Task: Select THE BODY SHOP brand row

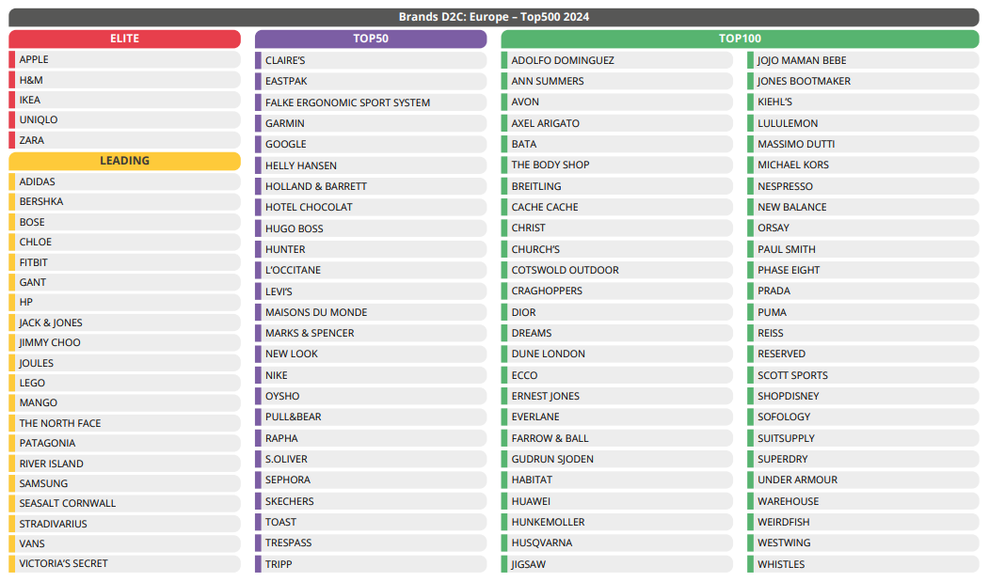Action: click(617, 165)
